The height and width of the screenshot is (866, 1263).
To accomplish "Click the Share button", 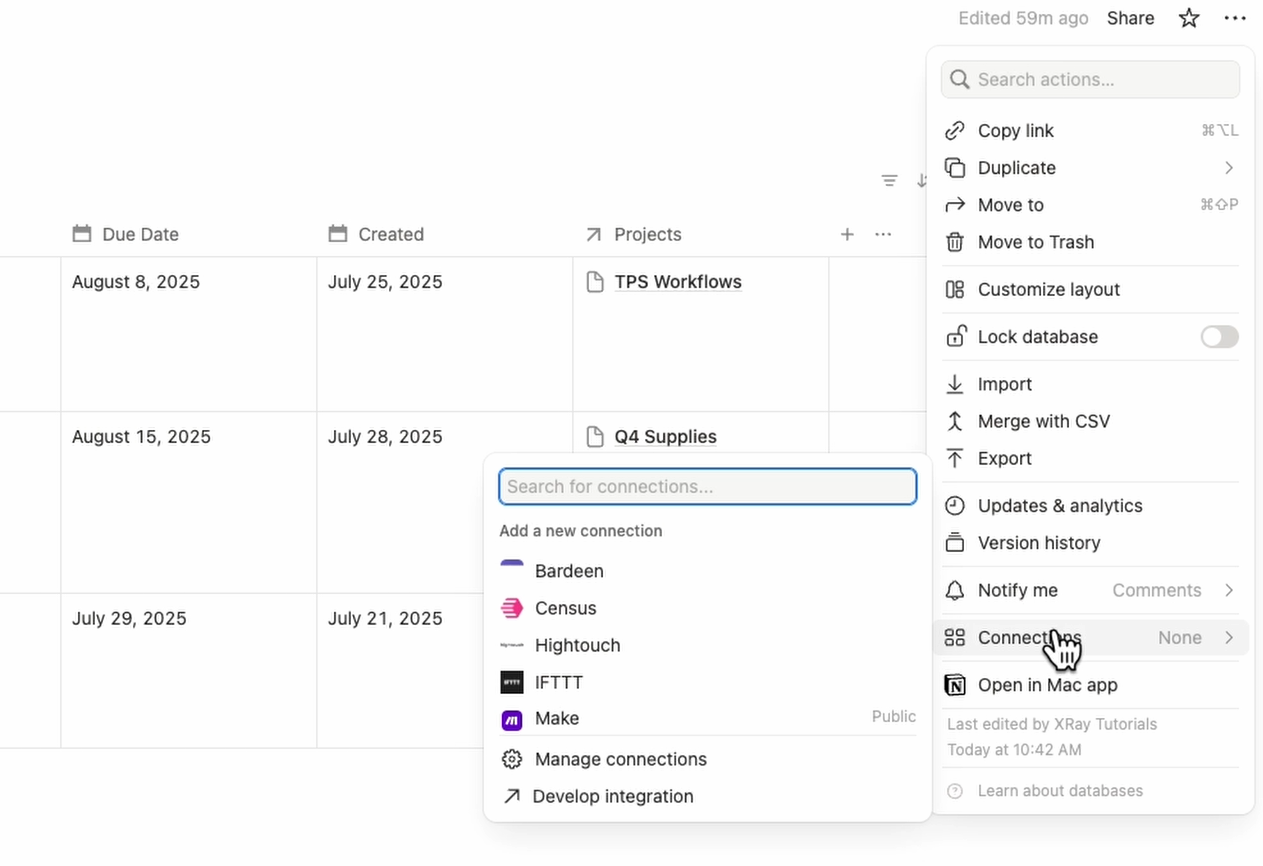I will 1131,18.
